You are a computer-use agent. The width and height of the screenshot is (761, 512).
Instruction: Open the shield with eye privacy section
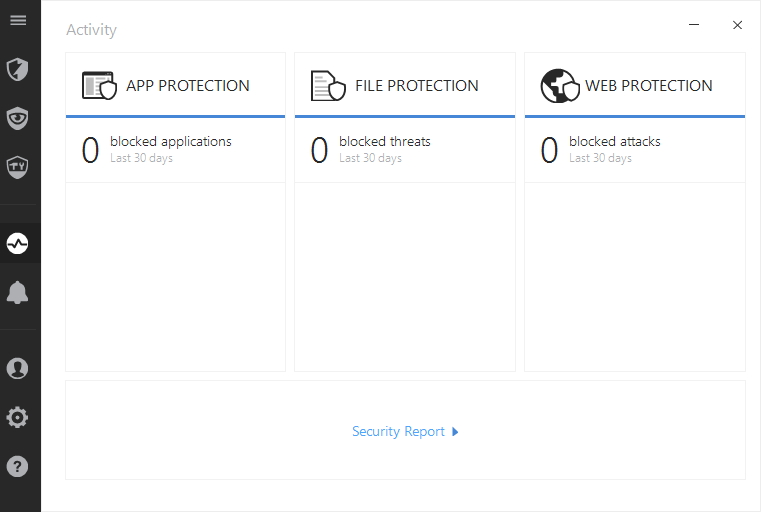click(x=17, y=118)
